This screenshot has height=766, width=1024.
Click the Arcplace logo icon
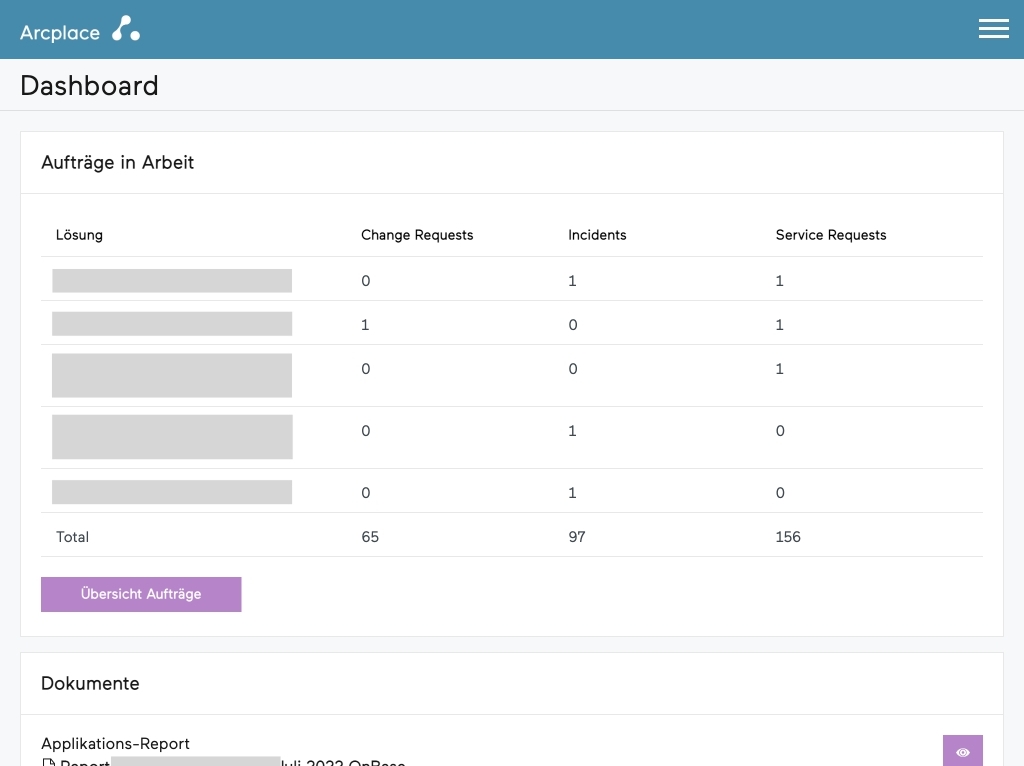tap(125, 29)
